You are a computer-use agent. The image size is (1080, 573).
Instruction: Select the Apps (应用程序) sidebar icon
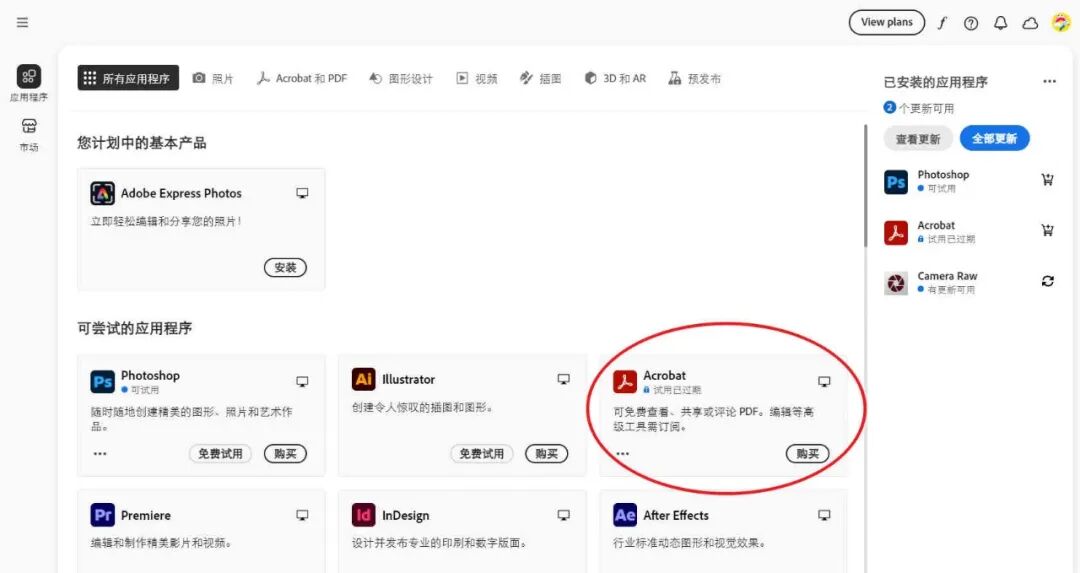pyautogui.click(x=28, y=76)
